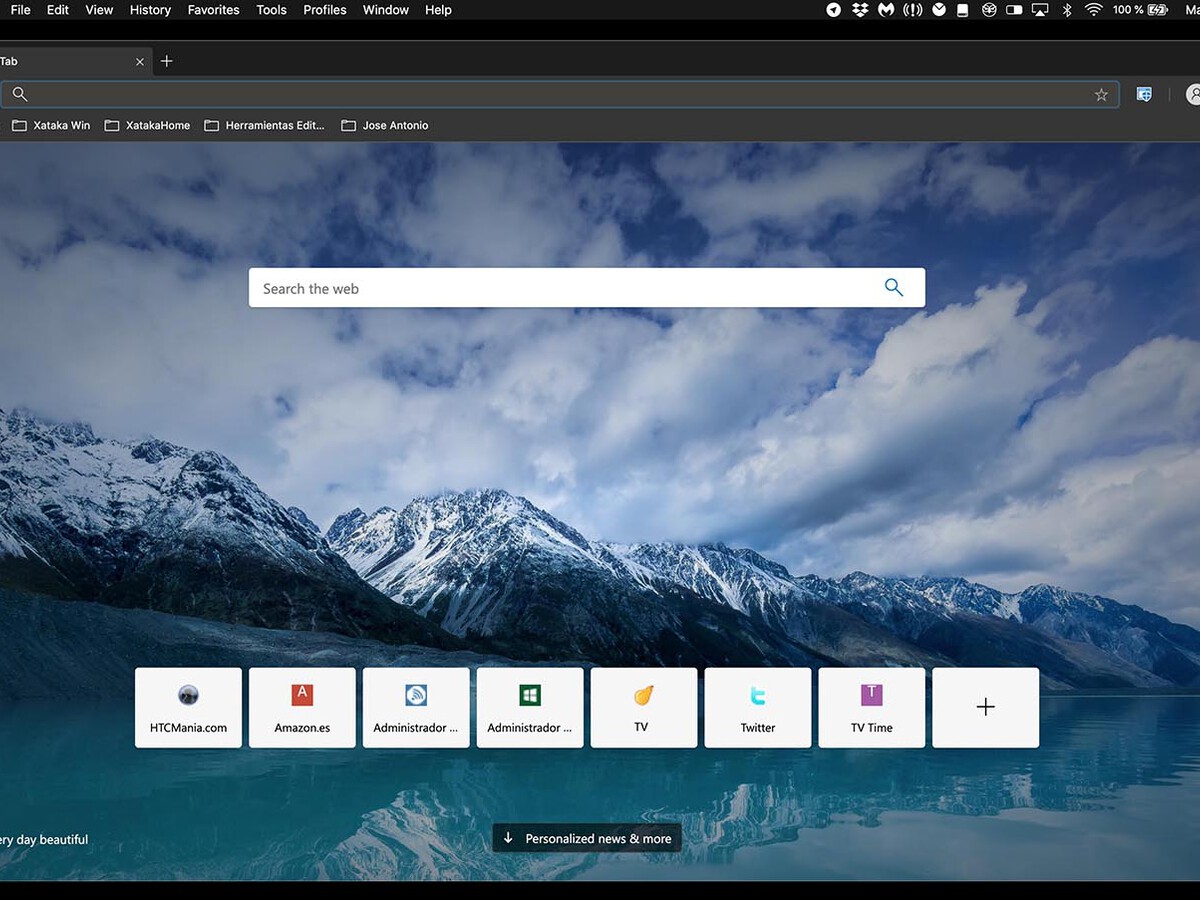This screenshot has height=900, width=1200.
Task: Add a new quick link tile
Action: click(985, 708)
